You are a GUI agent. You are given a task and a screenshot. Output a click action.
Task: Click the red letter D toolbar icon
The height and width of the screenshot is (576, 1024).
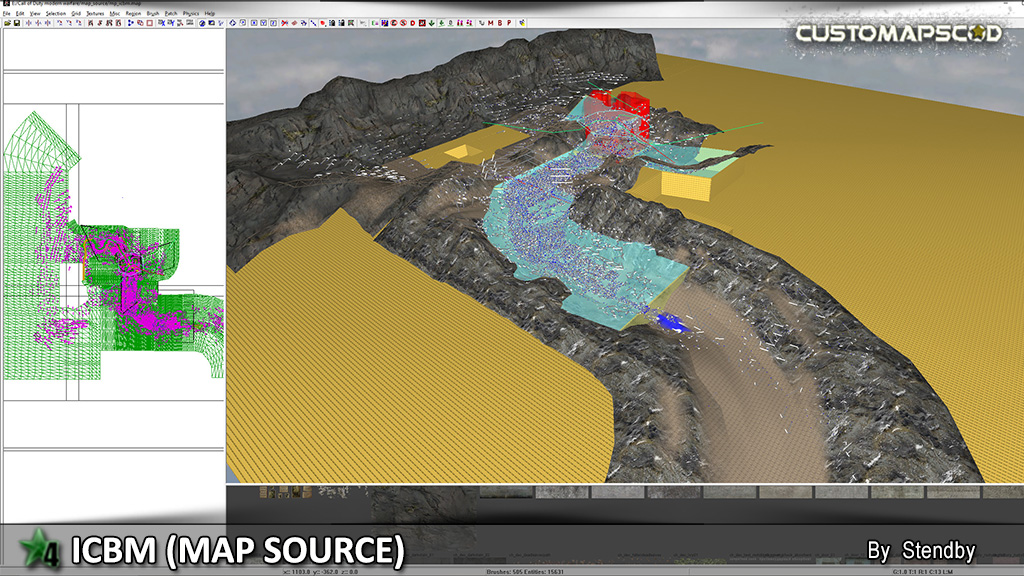(x=413, y=23)
